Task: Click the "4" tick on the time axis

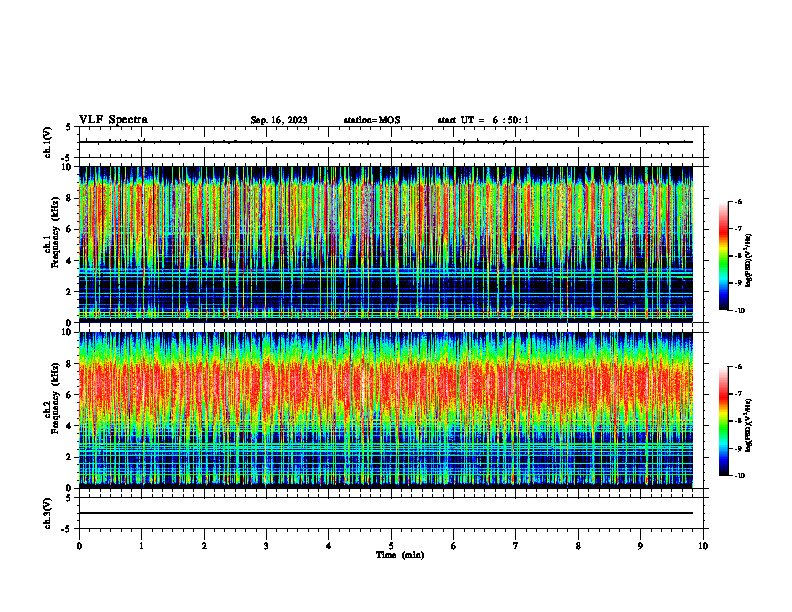Action: (x=329, y=546)
